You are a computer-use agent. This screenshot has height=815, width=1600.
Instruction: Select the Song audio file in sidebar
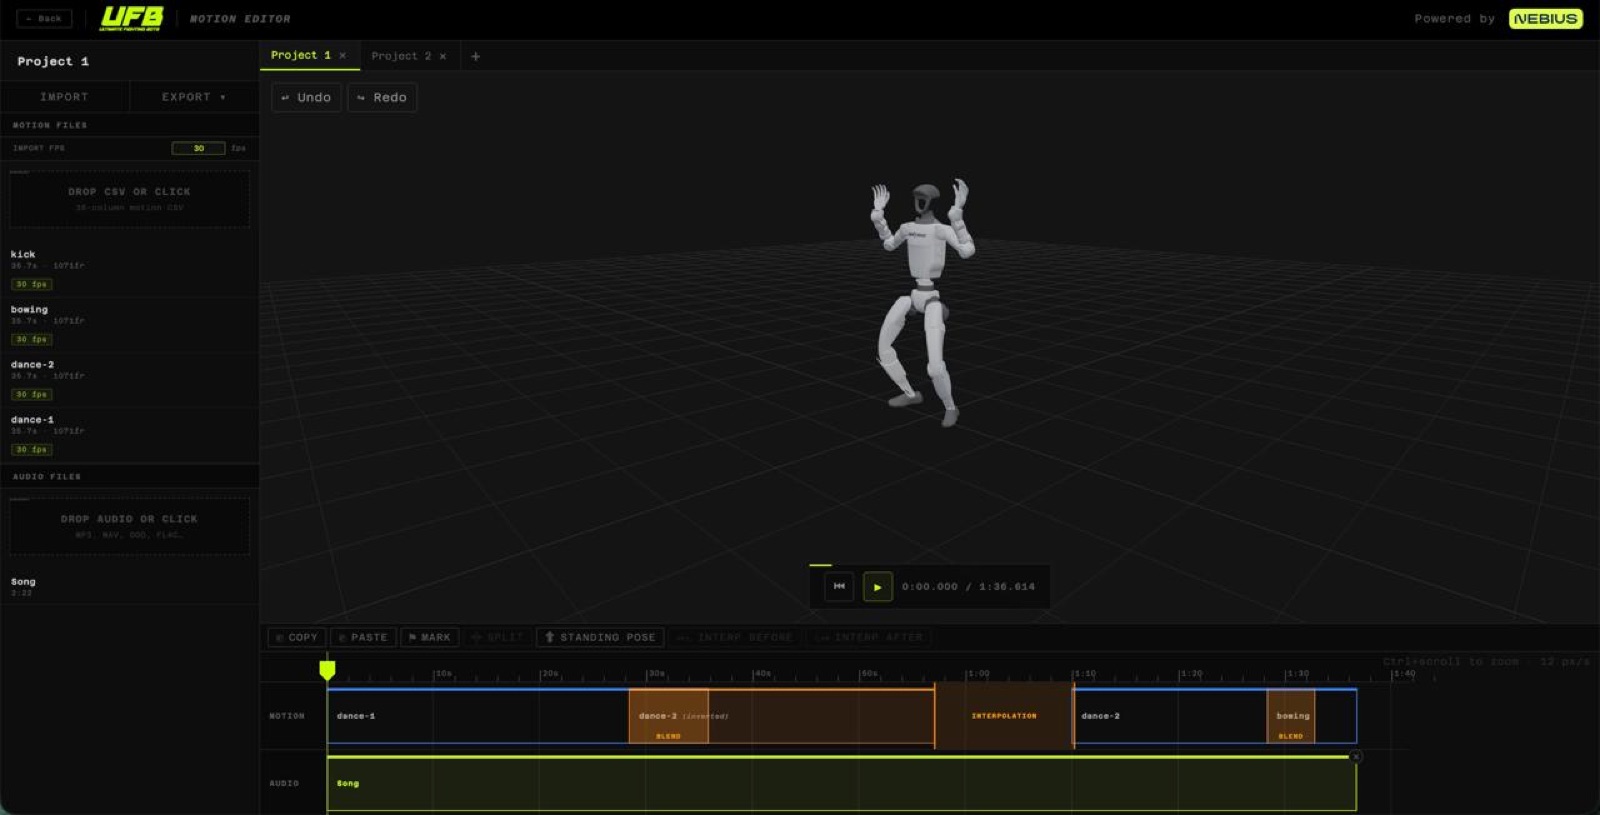pos(129,586)
